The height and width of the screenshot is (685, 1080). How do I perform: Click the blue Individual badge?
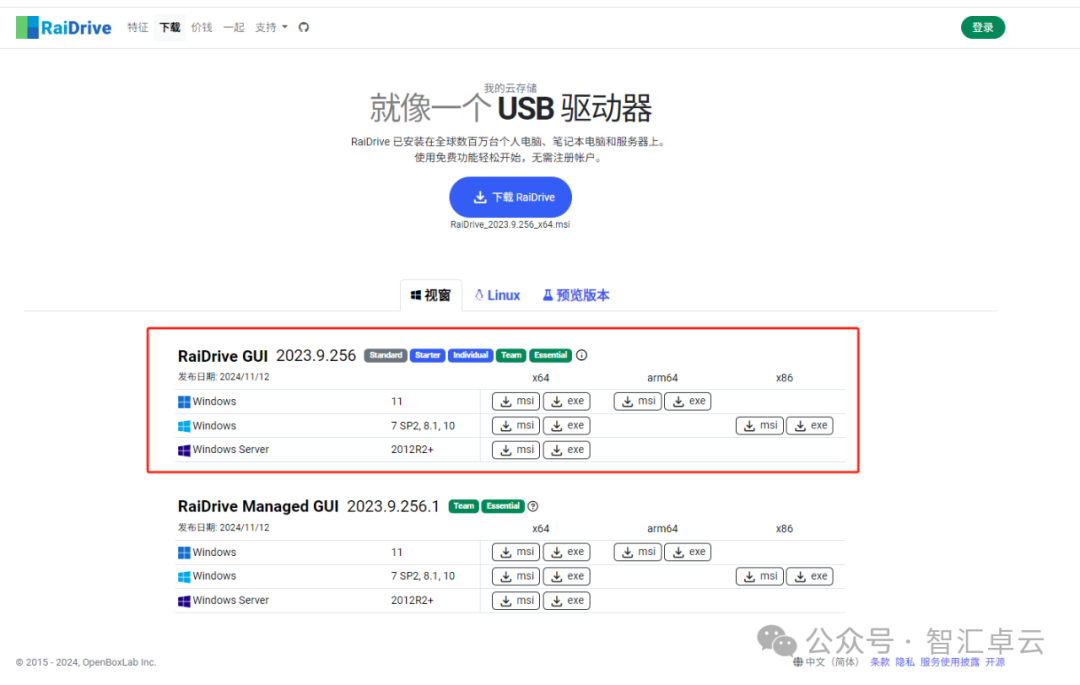(x=470, y=355)
